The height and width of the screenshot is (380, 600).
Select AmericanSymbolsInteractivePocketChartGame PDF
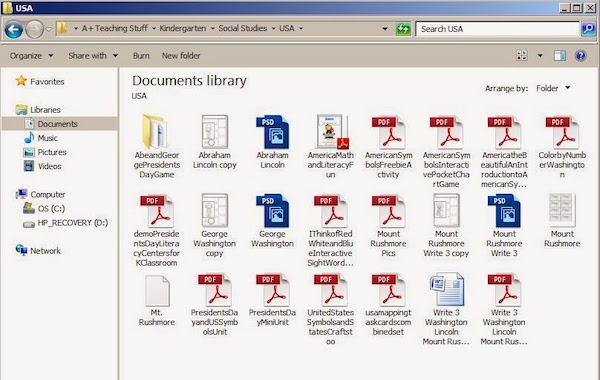coord(446,152)
